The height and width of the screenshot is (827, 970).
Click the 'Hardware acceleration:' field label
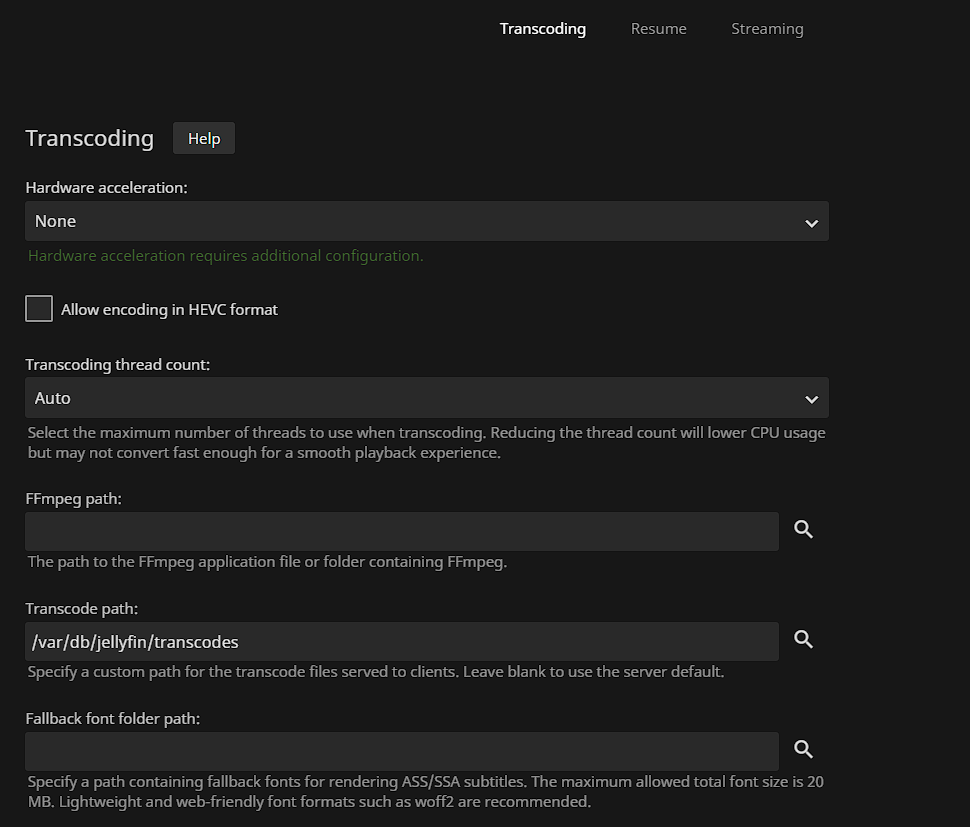tap(106, 188)
